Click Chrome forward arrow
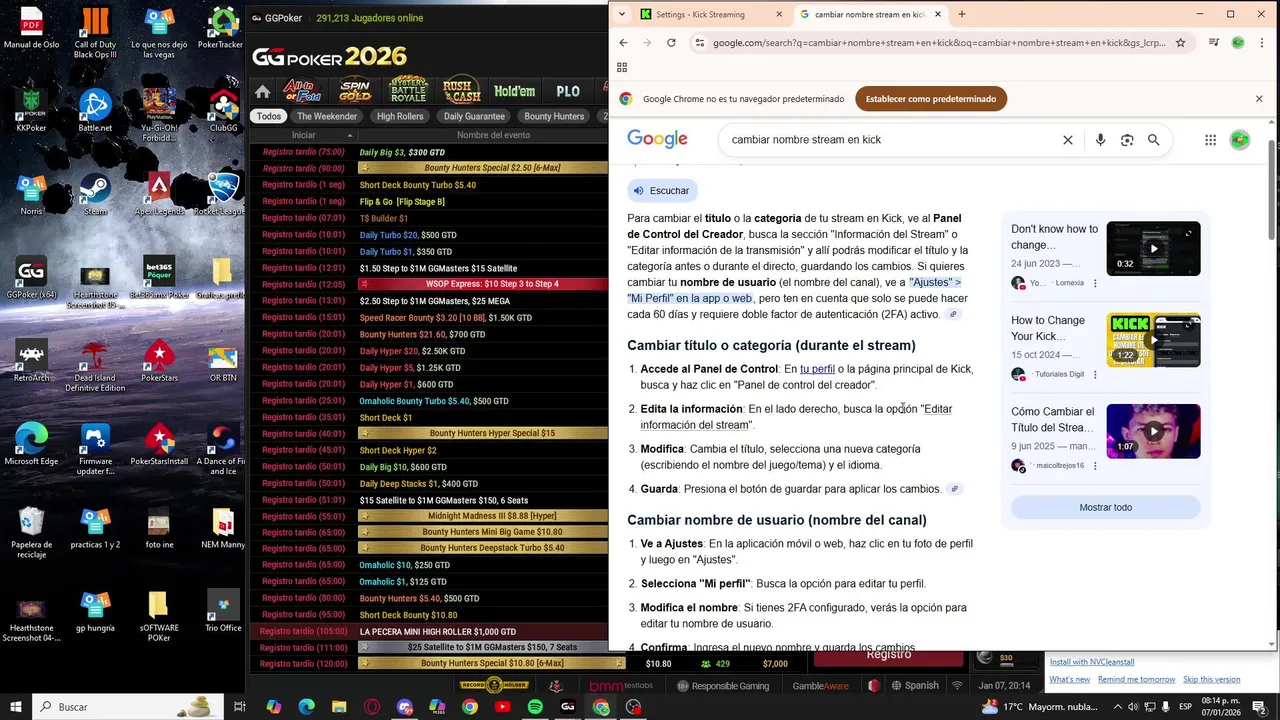Viewport: 1280px width, 720px height. coord(647,43)
